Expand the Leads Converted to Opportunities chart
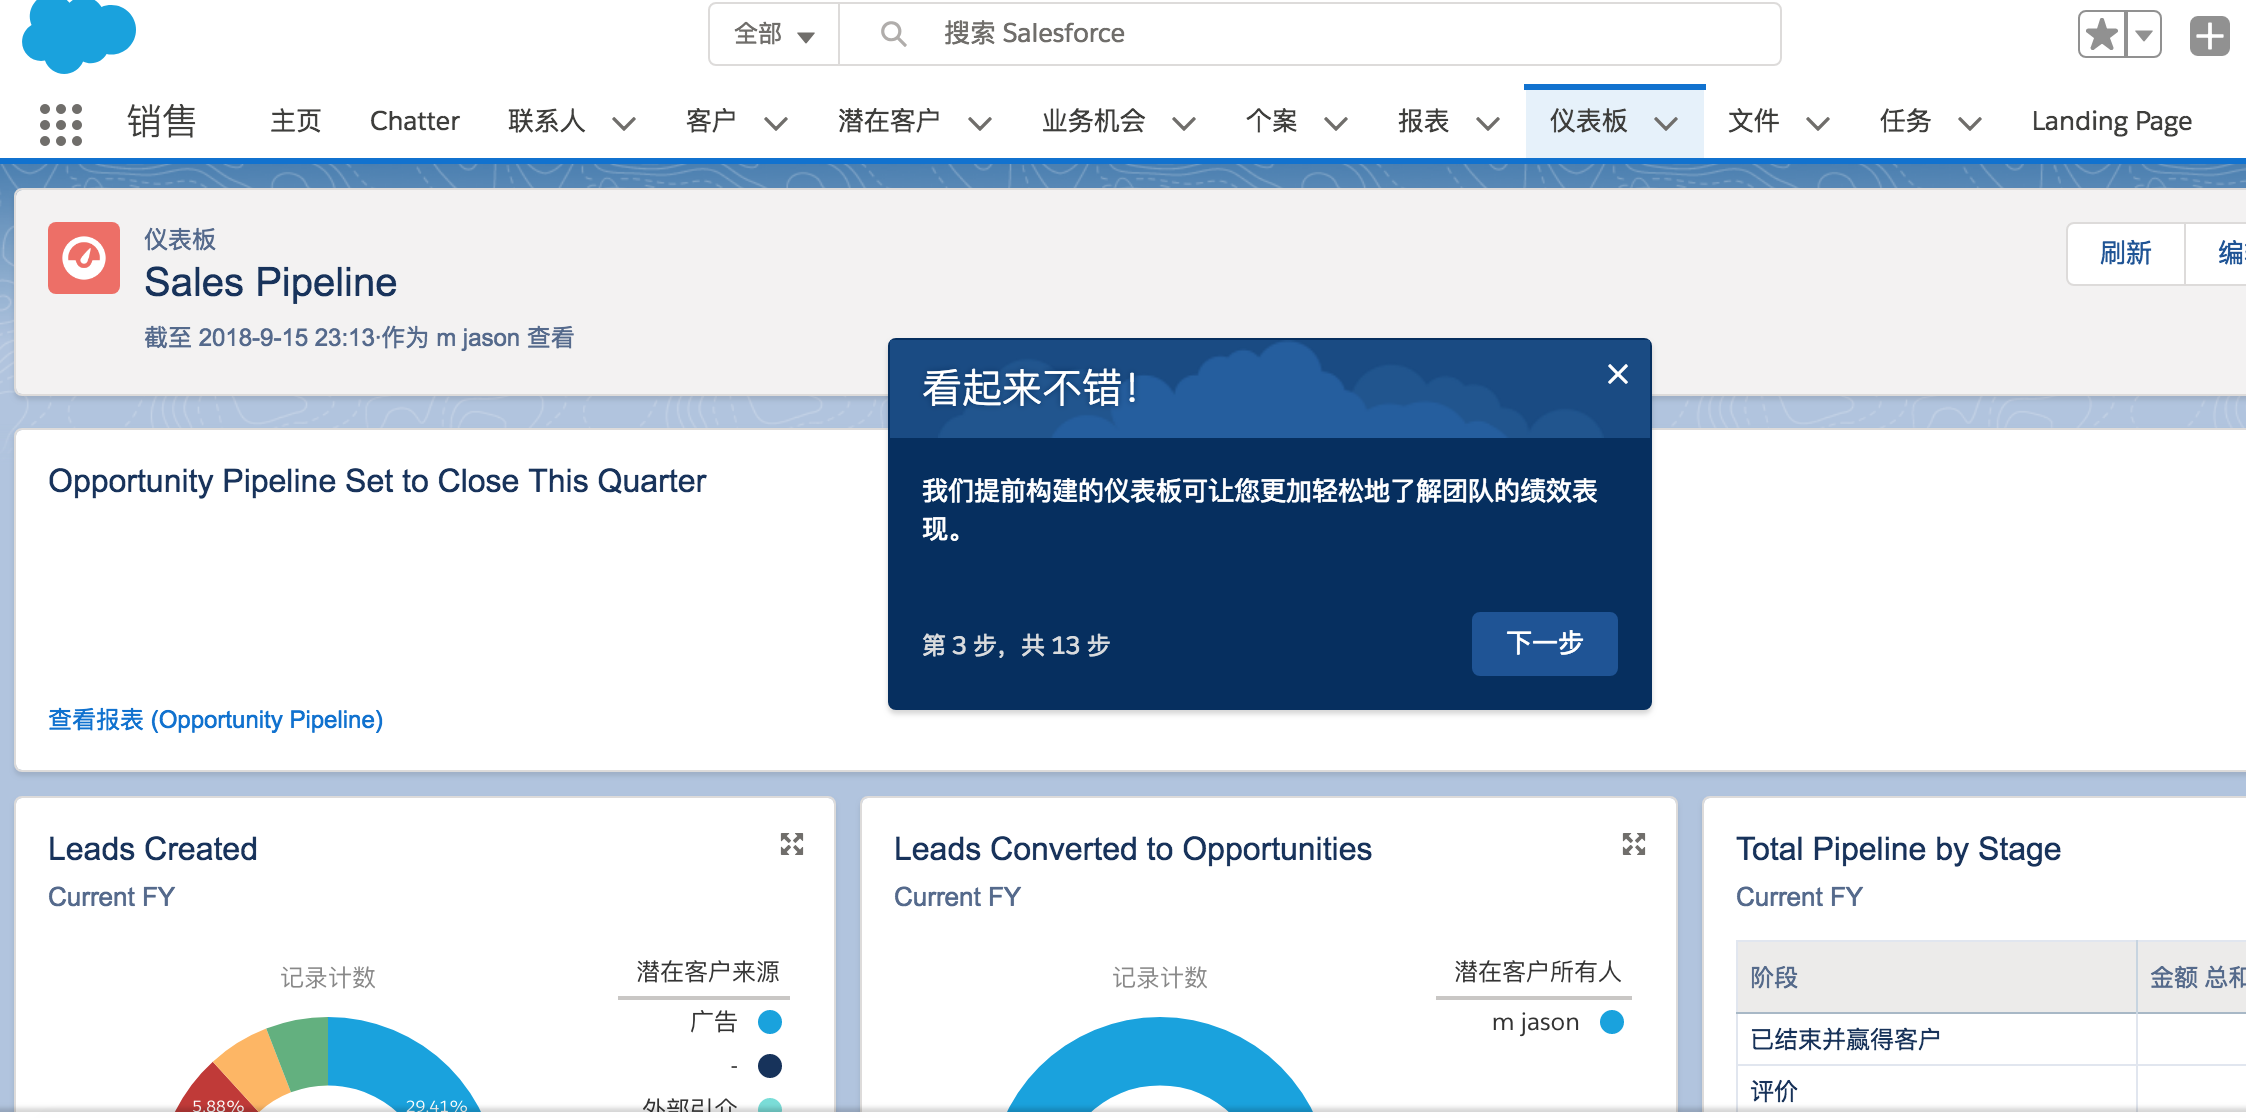 1634,845
